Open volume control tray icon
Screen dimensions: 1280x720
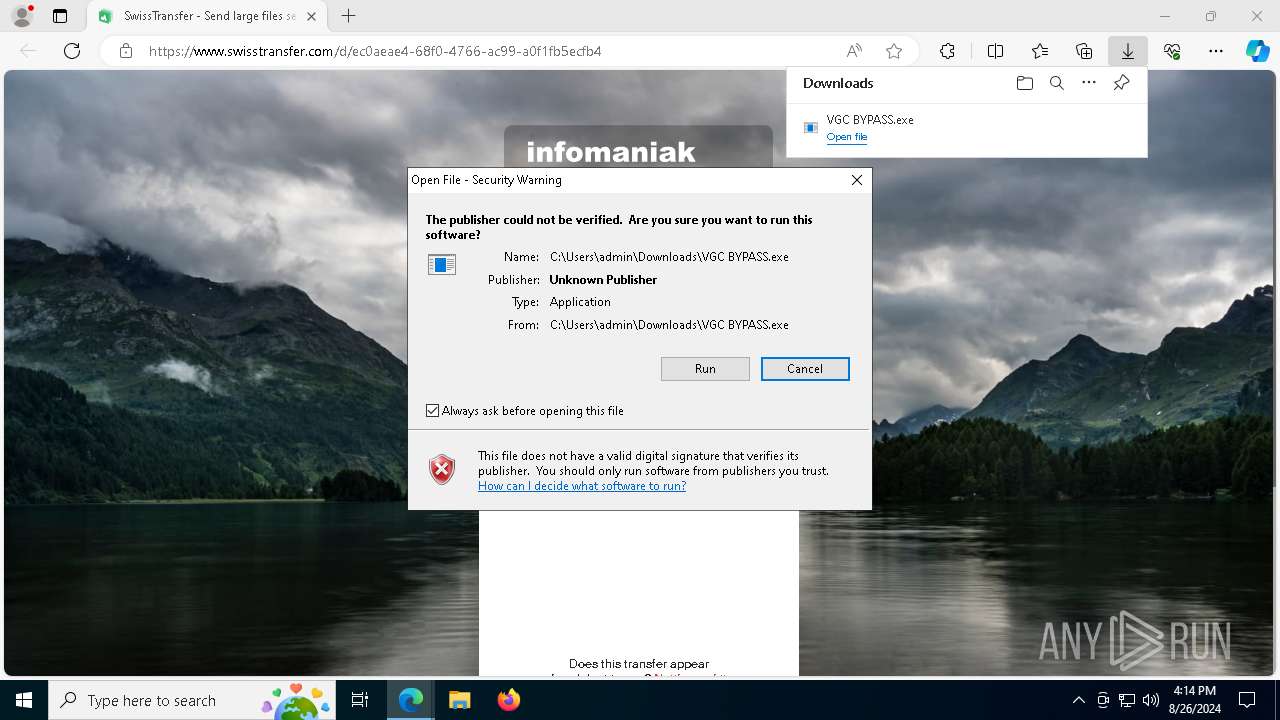[x=1151, y=700]
